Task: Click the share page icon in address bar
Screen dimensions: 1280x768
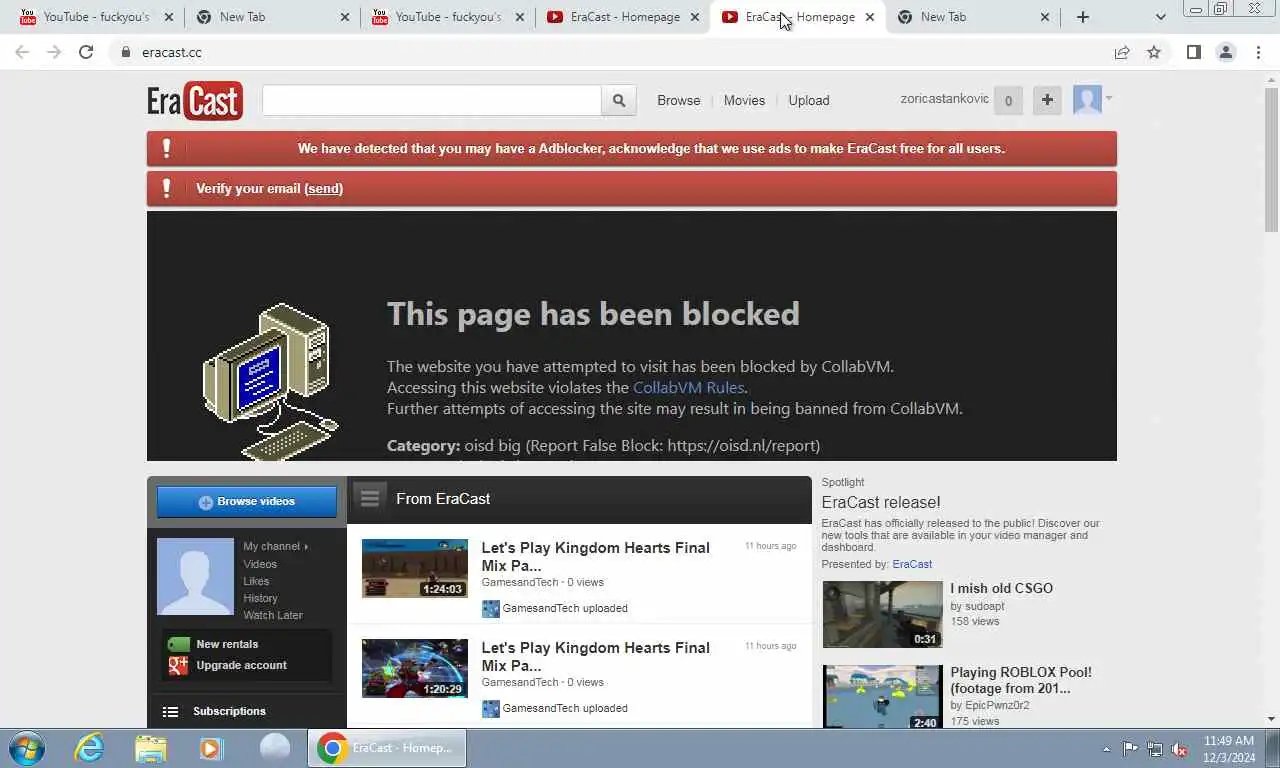Action: click(1122, 52)
